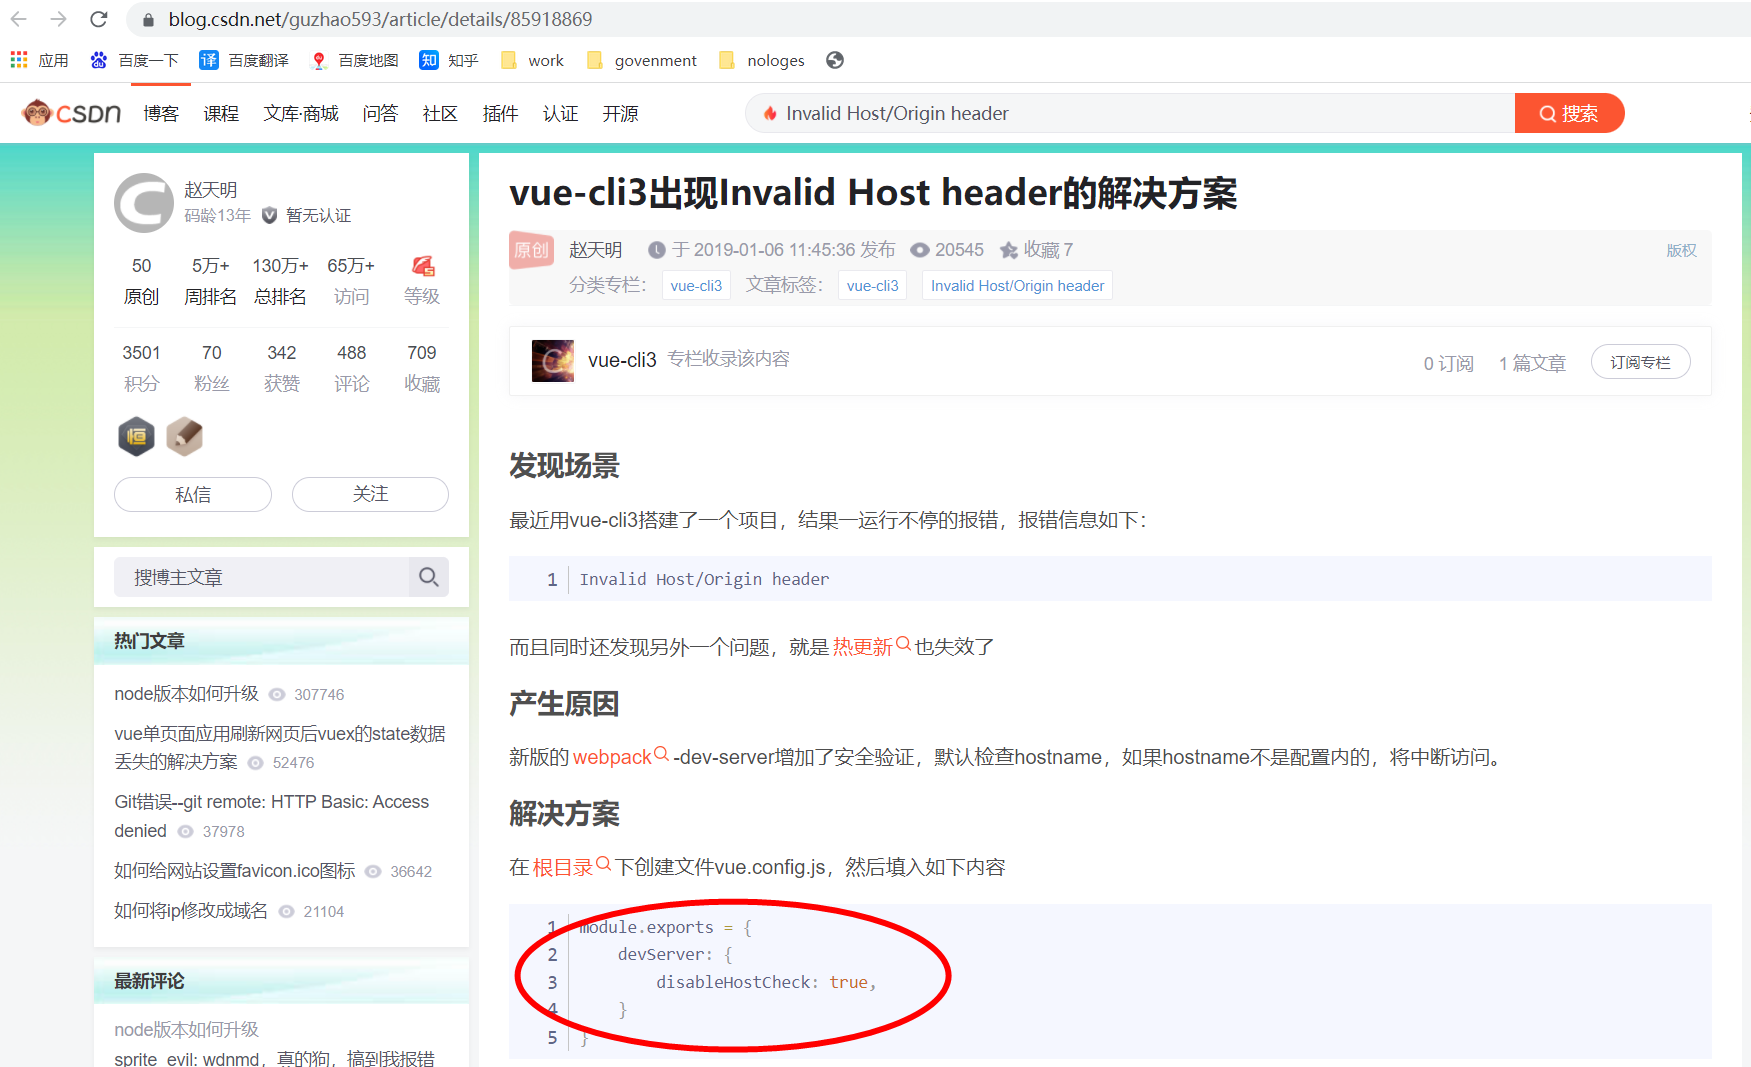Click the sidebar author name 赵天明
1751x1067 pixels.
click(210, 189)
